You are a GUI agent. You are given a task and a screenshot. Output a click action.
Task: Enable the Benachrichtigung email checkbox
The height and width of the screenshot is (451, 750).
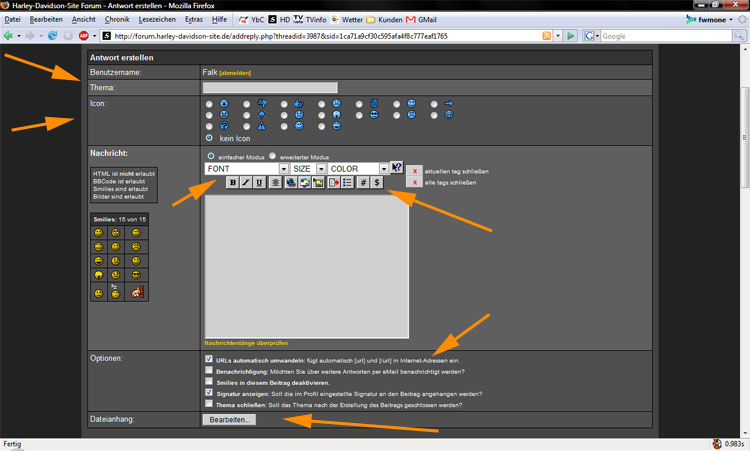click(x=208, y=370)
